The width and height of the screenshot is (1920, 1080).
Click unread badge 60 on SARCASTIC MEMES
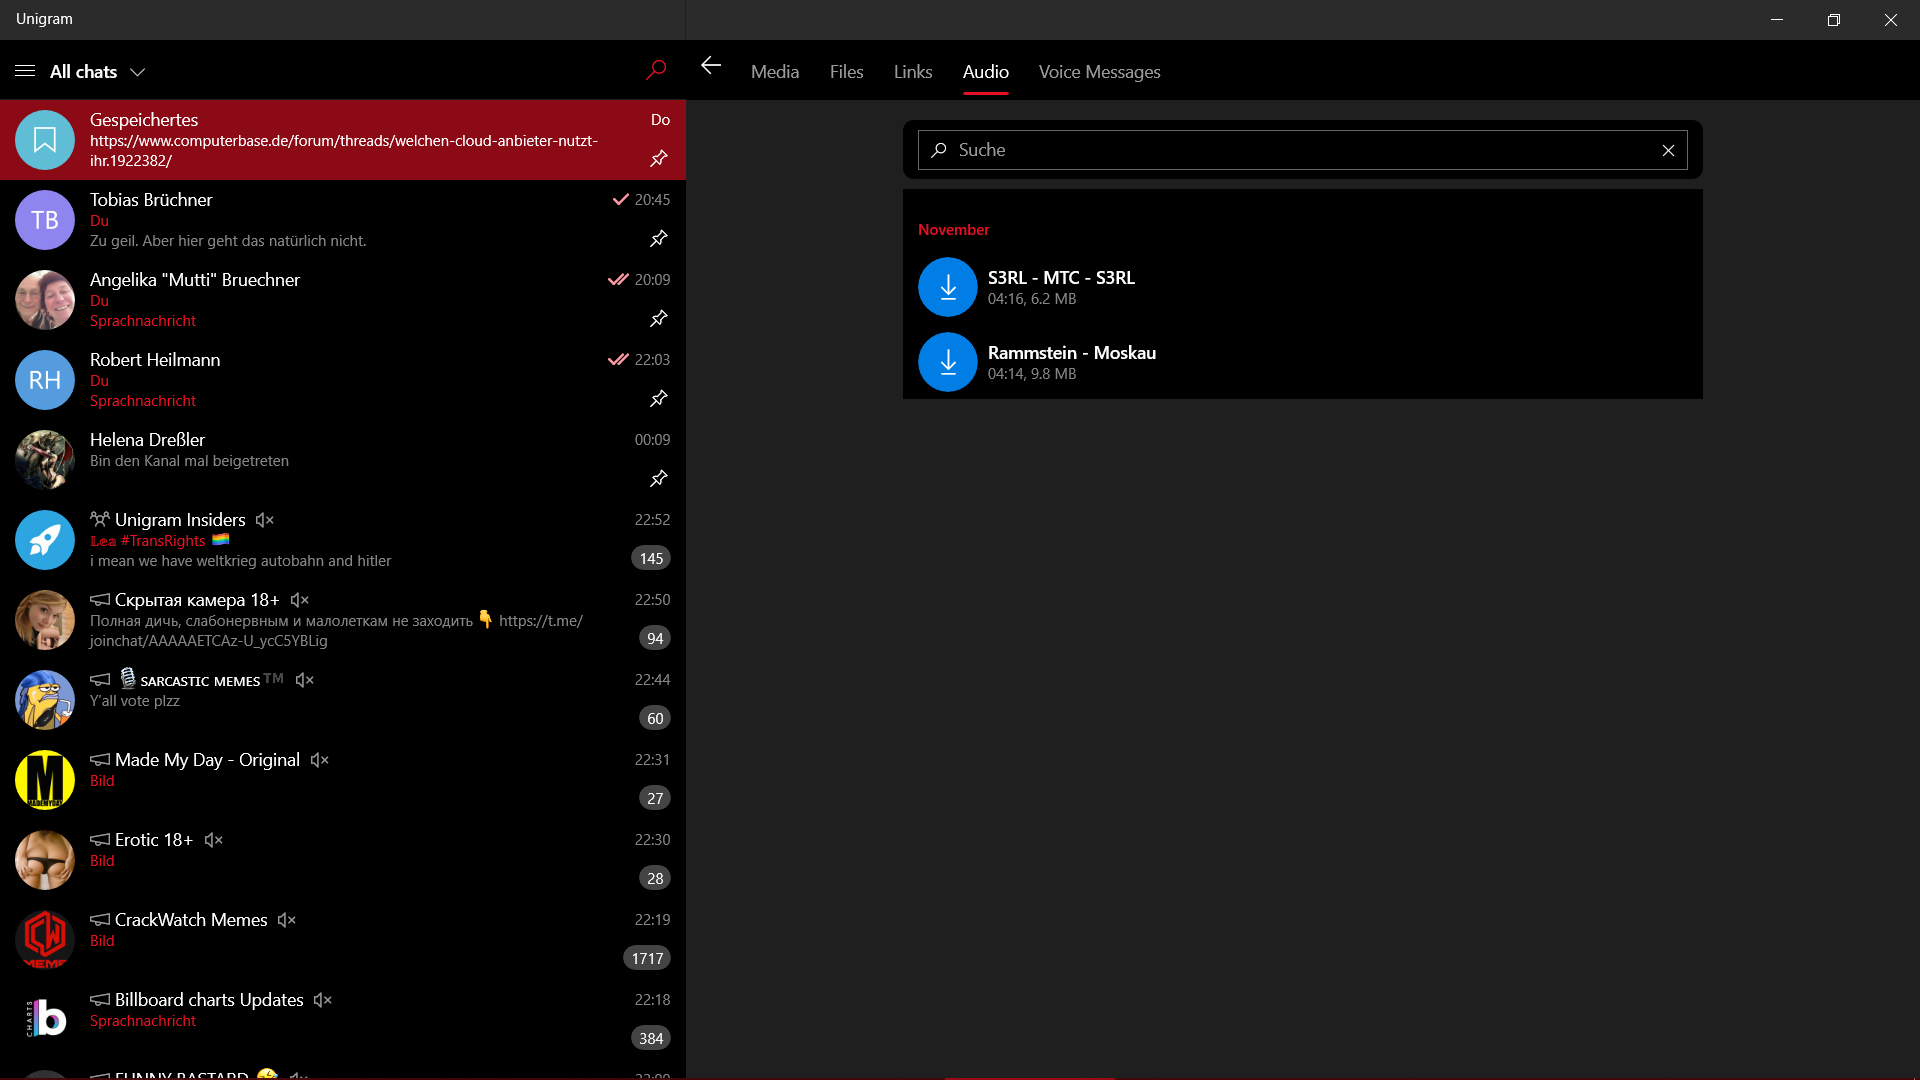[655, 718]
